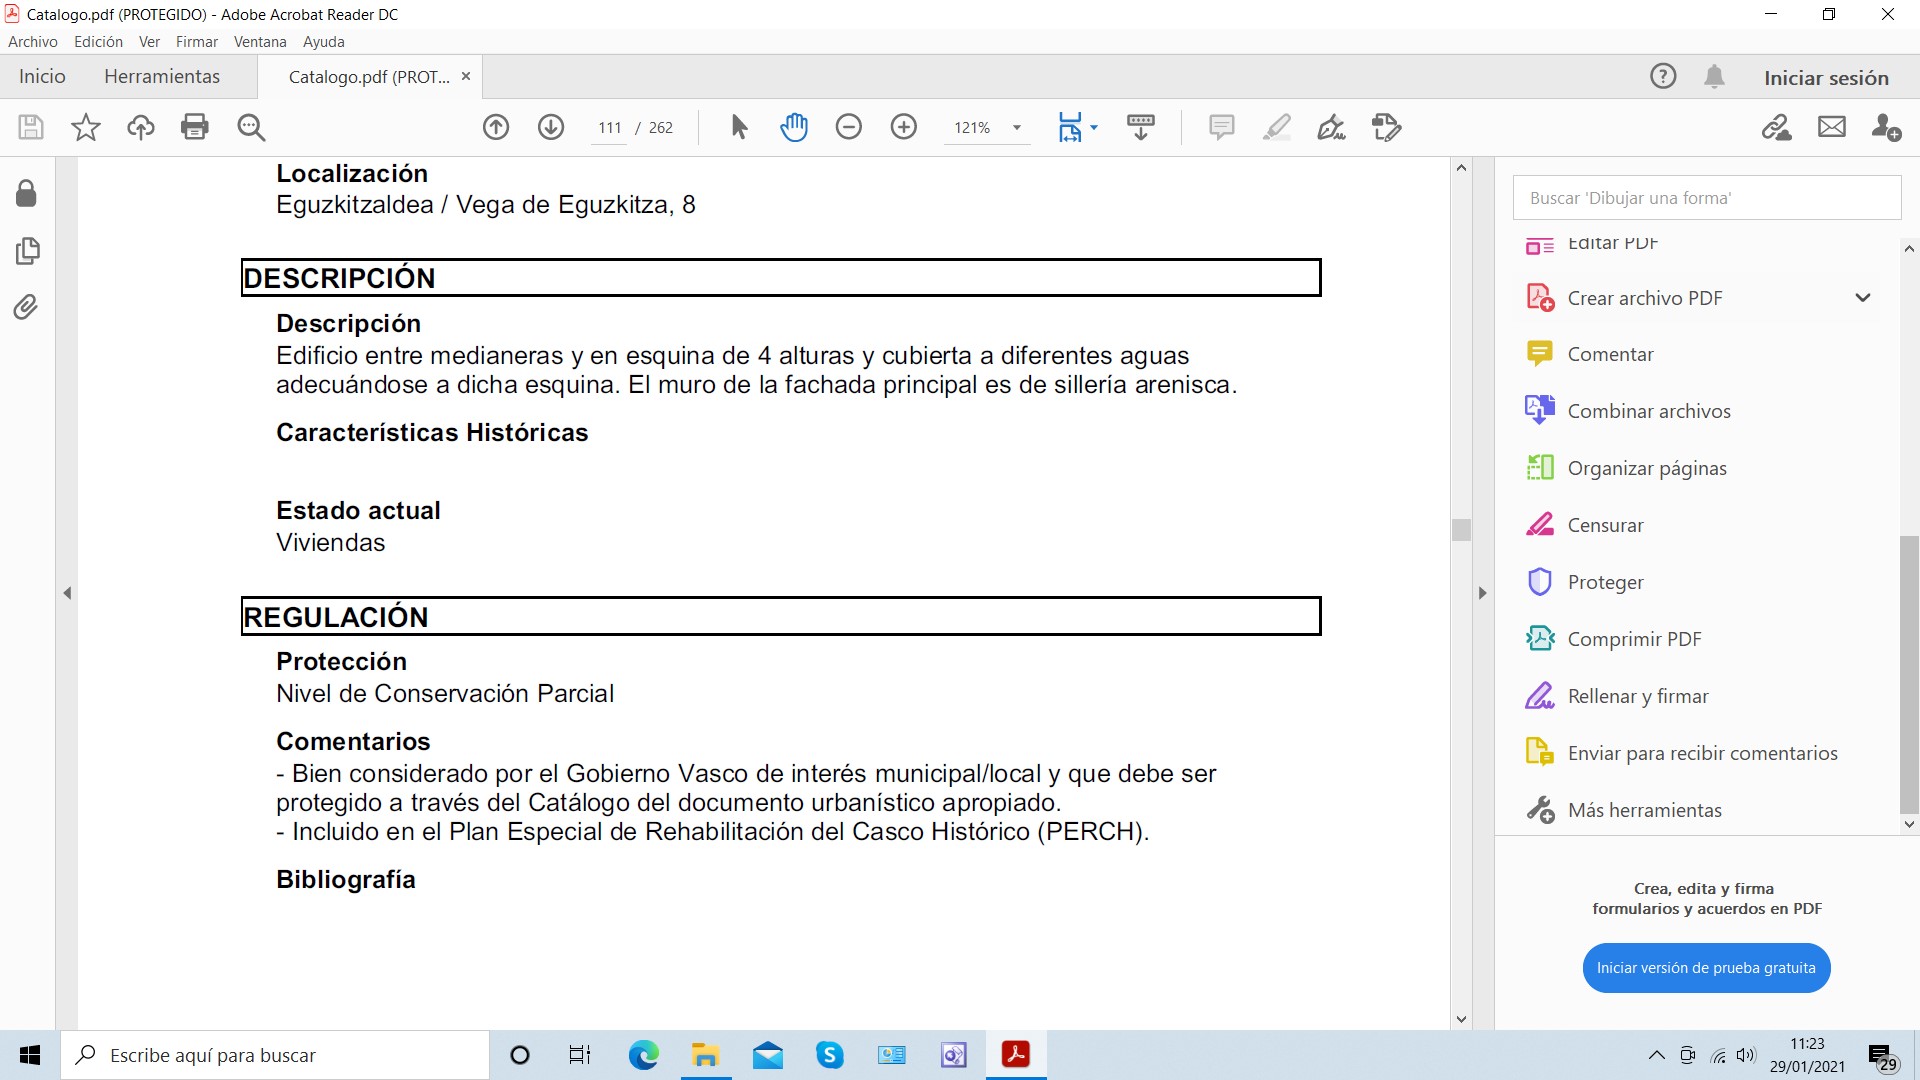
Task: Show the page thumbnails panel
Action: click(27, 250)
